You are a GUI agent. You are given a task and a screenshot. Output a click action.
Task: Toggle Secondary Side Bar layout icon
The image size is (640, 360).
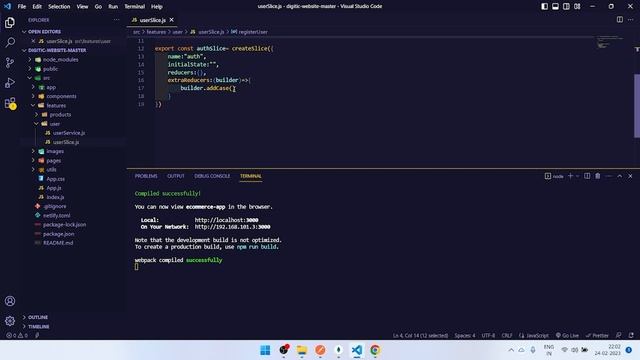click(x=566, y=6)
